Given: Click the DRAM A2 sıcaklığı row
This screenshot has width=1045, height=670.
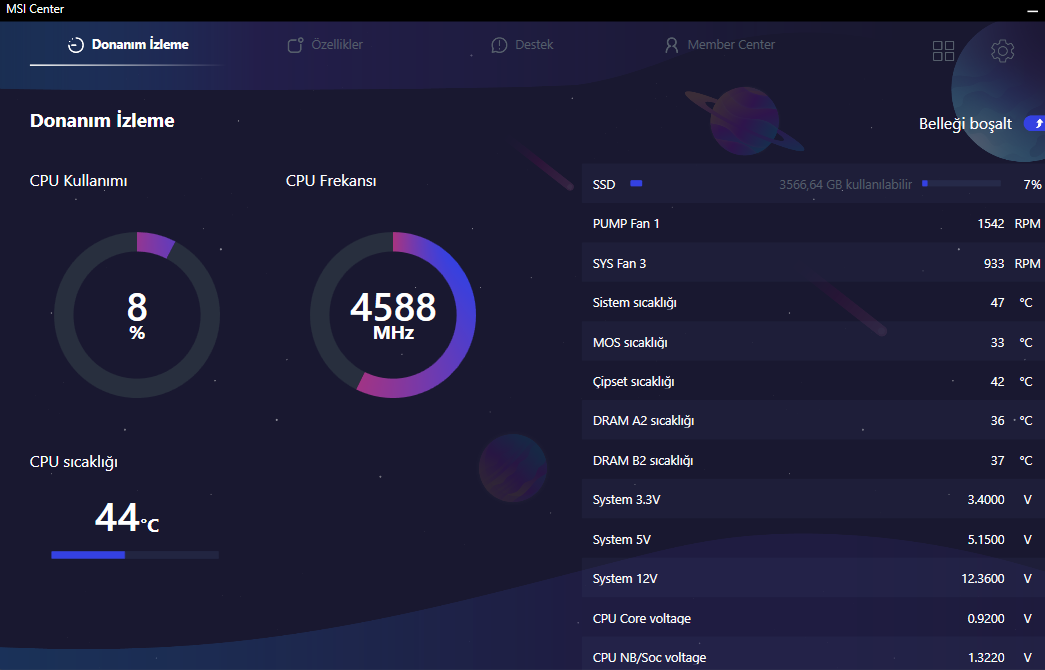Looking at the screenshot, I should [x=813, y=421].
